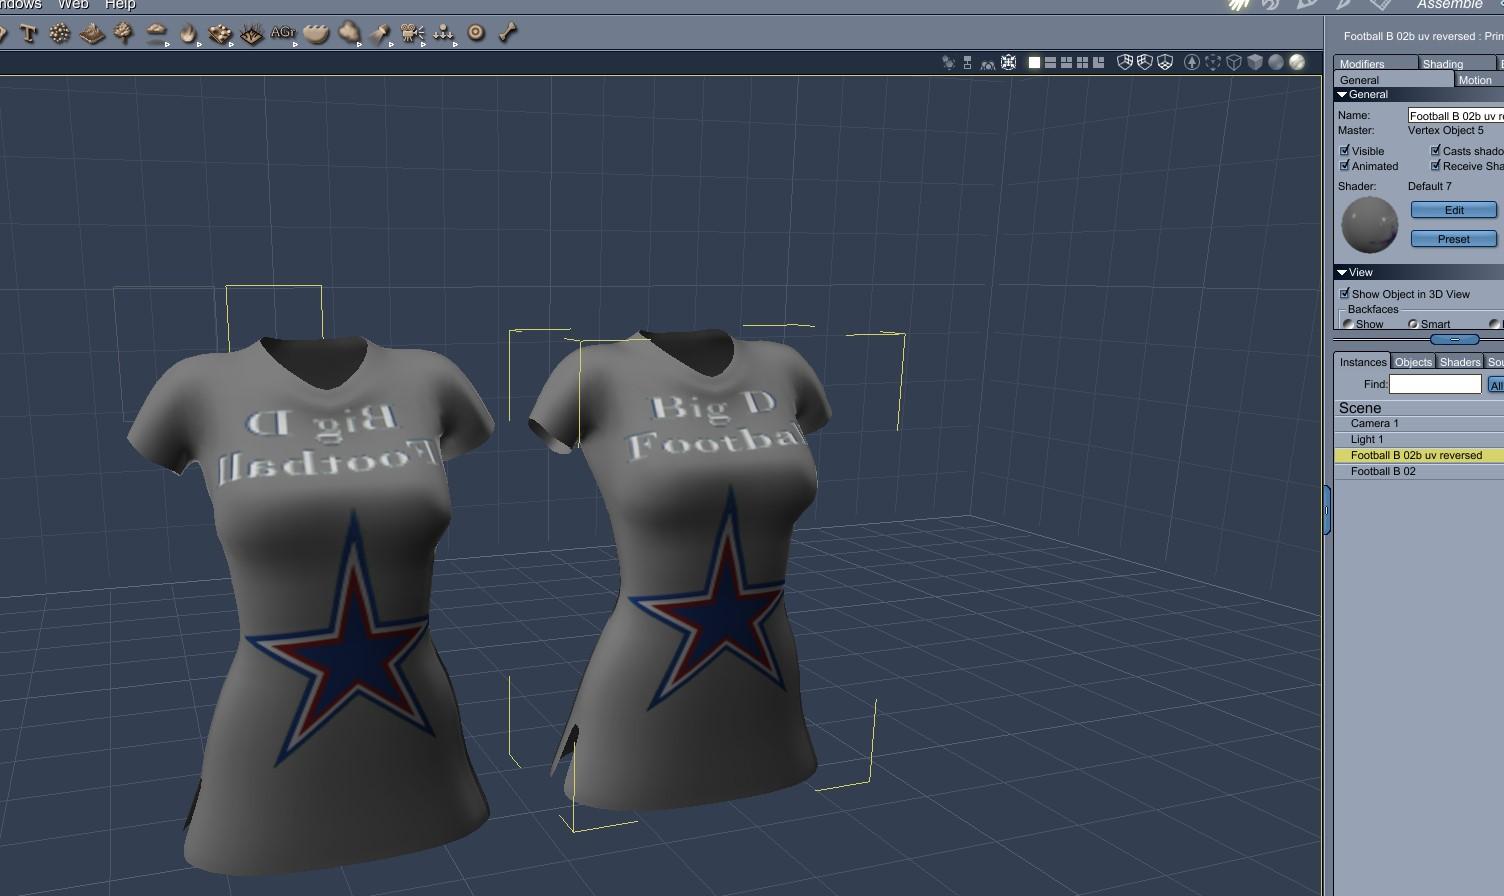
Task: Insert an ocean primitive
Action: tap(316, 34)
